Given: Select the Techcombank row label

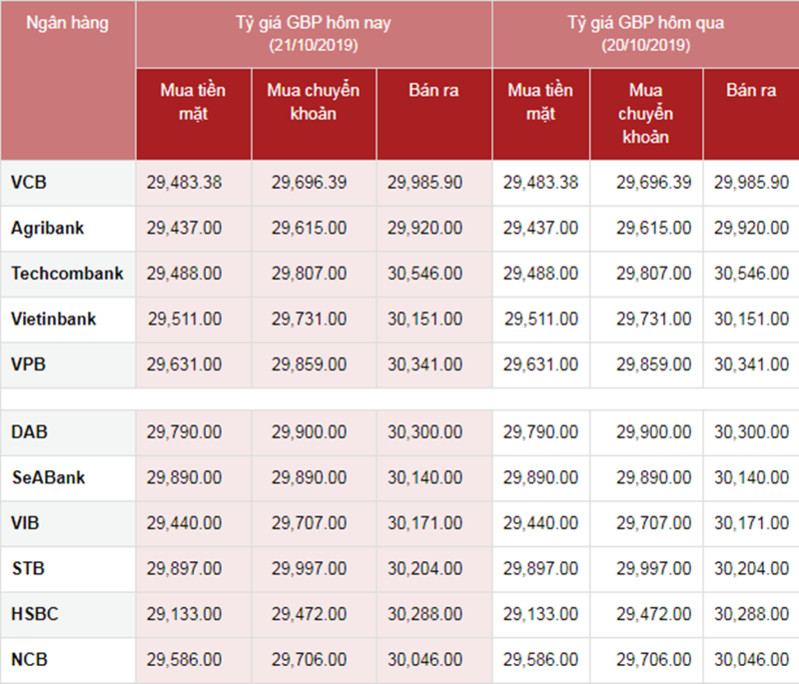Looking at the screenshot, I should (x=67, y=273).
